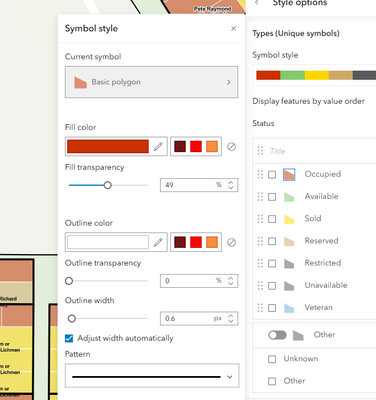Grab drag handle for Restricted row
Viewport: 376px width, 400px height.
pos(260,263)
